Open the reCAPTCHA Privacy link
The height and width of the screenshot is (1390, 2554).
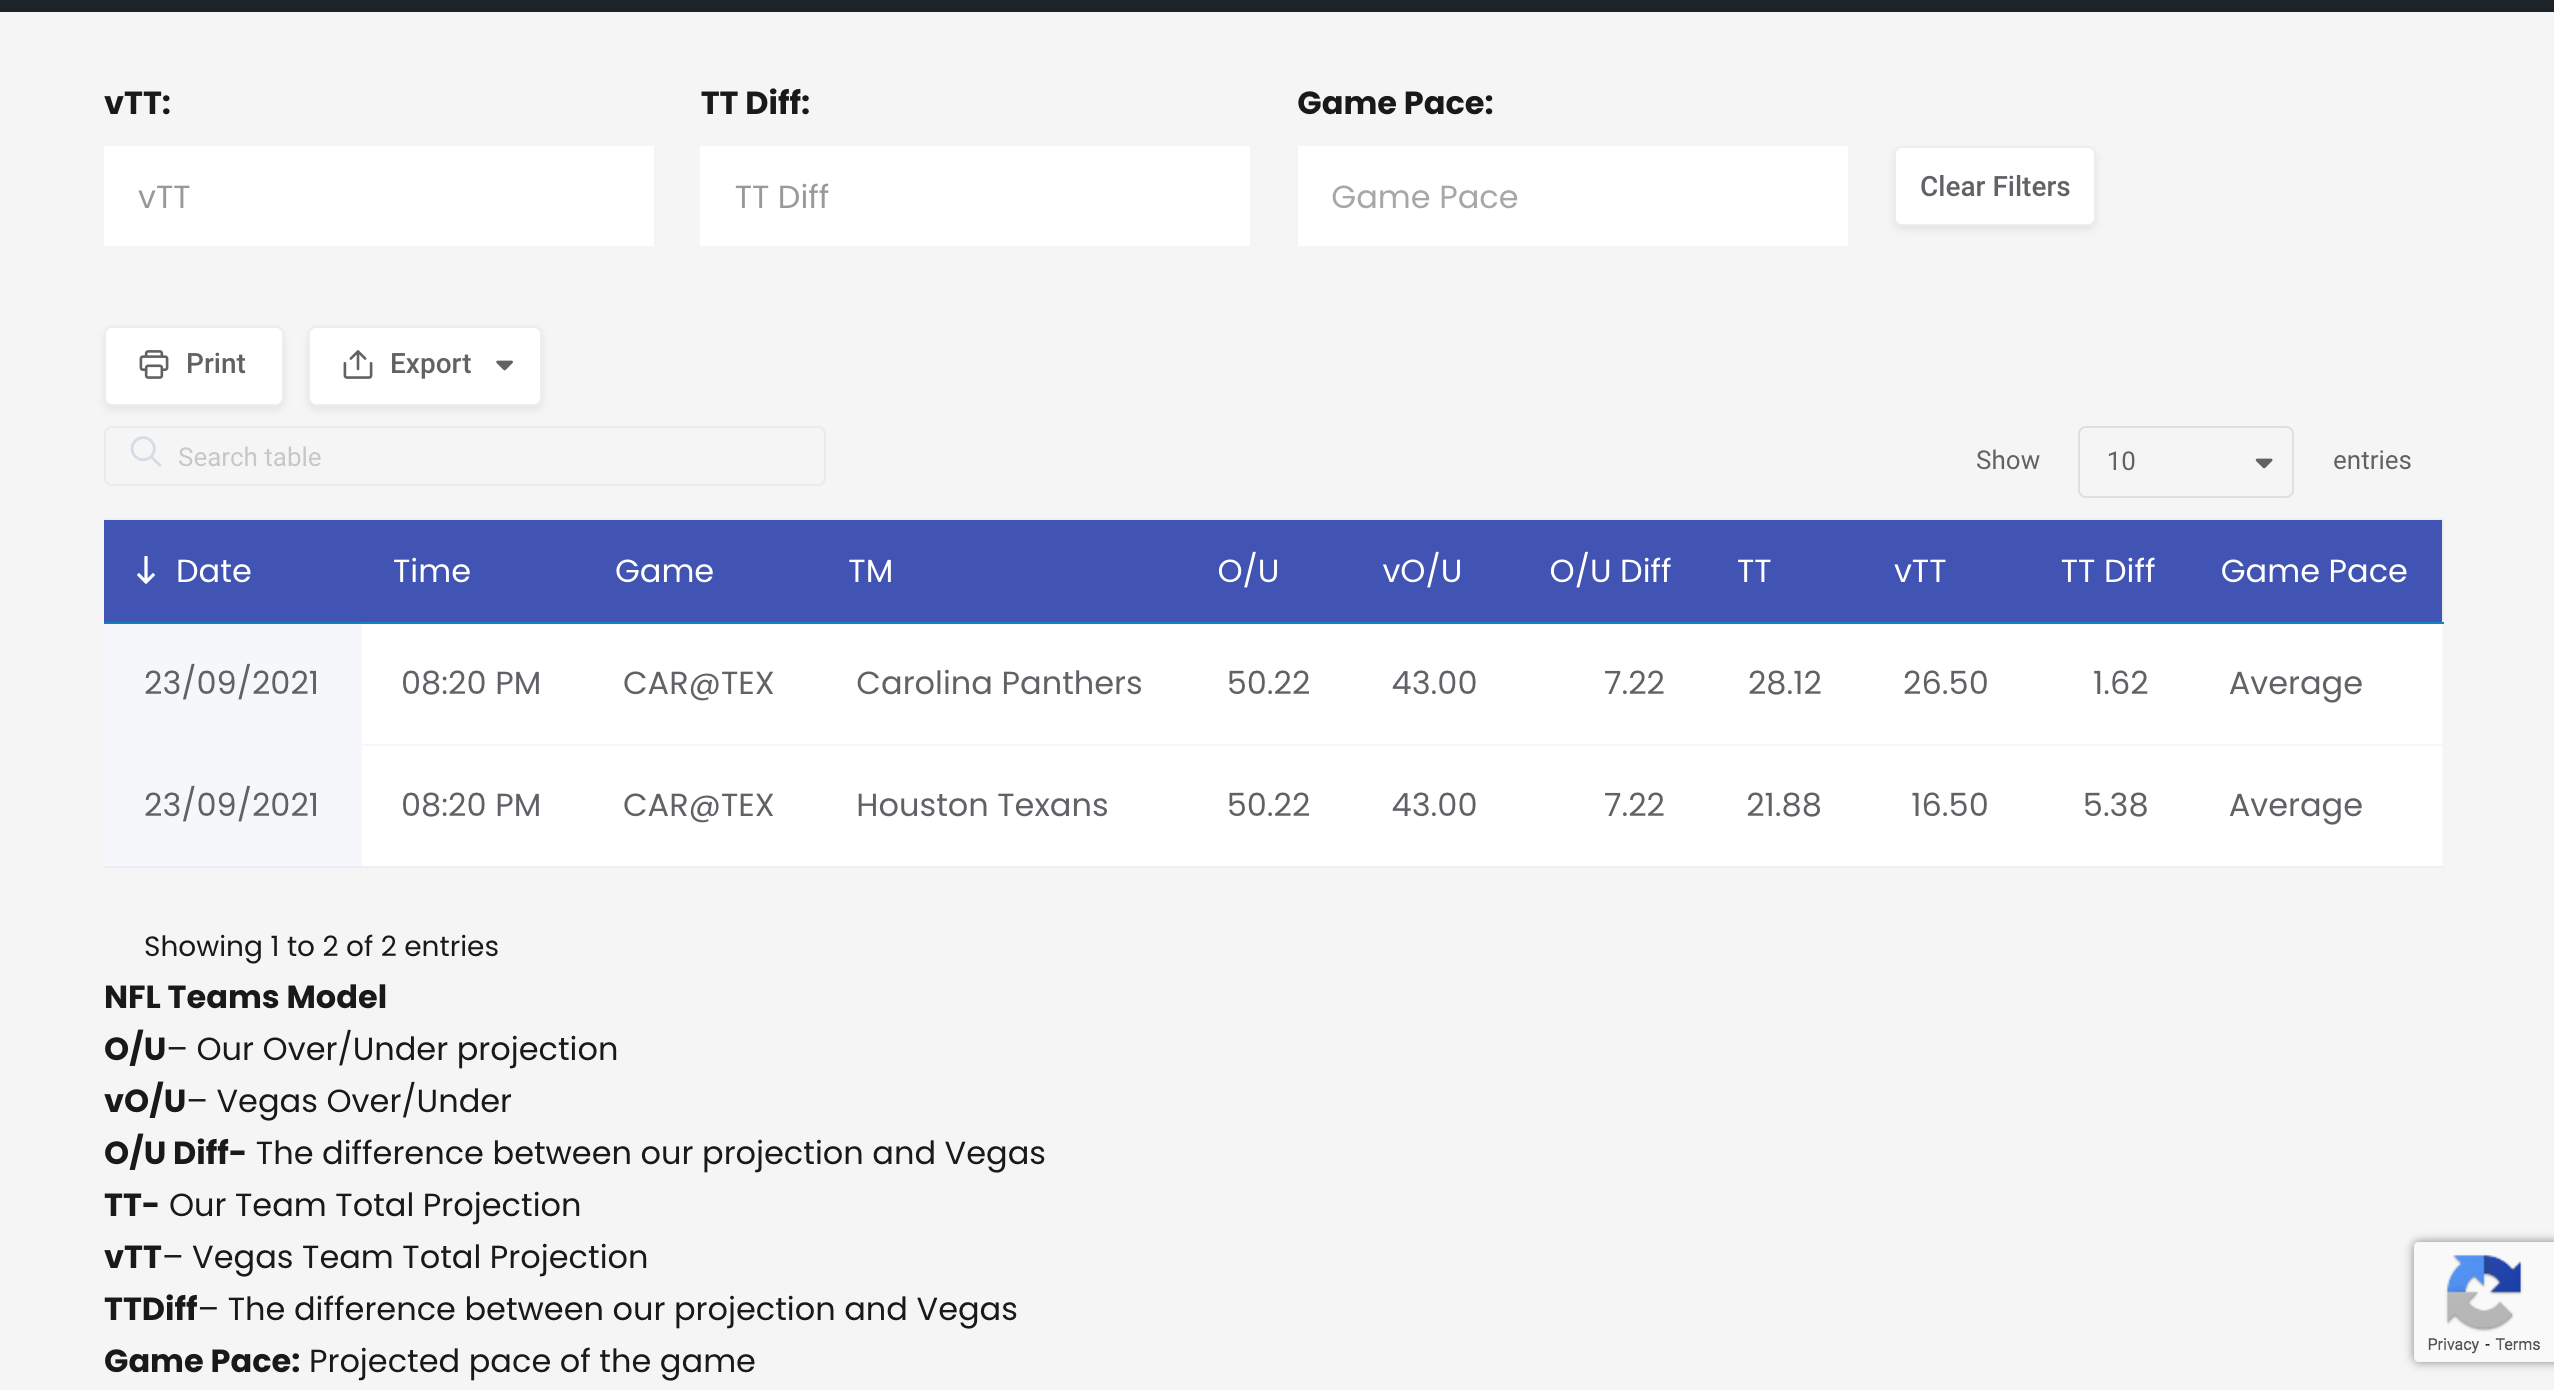pyautogui.click(x=2452, y=1345)
